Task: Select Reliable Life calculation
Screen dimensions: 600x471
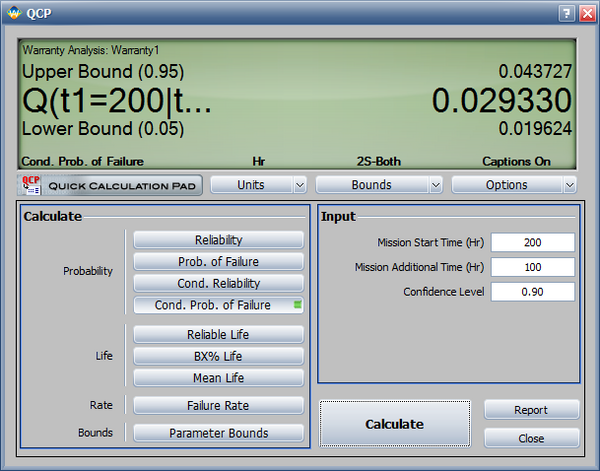Action: click(x=218, y=334)
